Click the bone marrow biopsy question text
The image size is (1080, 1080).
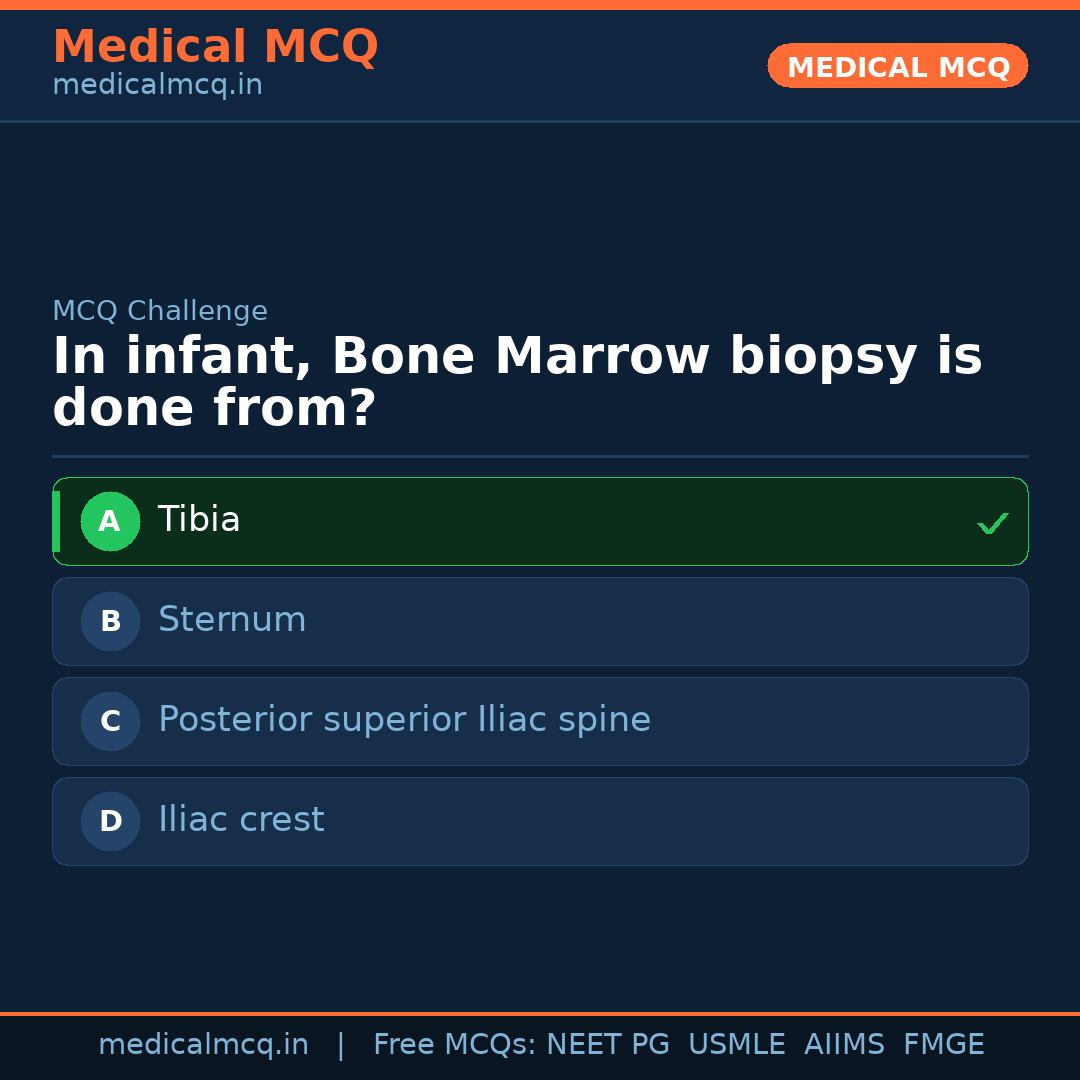click(516, 382)
